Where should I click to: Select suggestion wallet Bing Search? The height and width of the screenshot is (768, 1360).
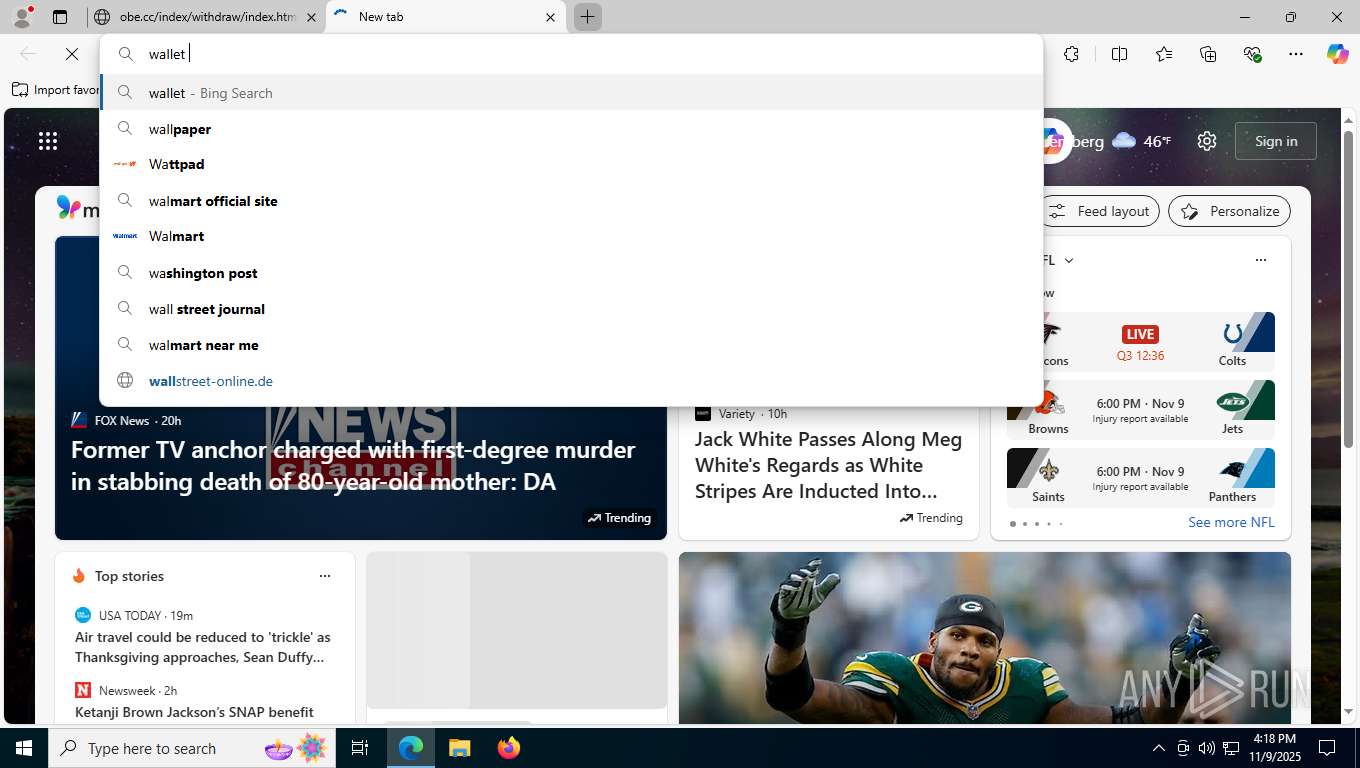click(571, 93)
